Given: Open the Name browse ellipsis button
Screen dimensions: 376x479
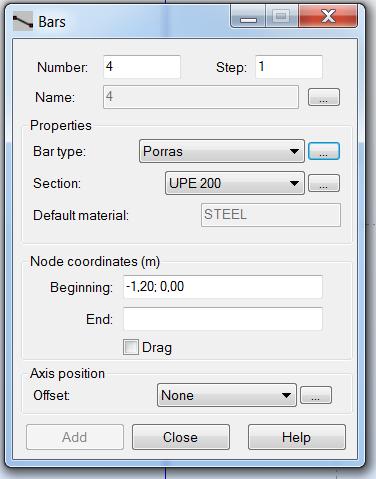Looking at the screenshot, I should tap(324, 97).
